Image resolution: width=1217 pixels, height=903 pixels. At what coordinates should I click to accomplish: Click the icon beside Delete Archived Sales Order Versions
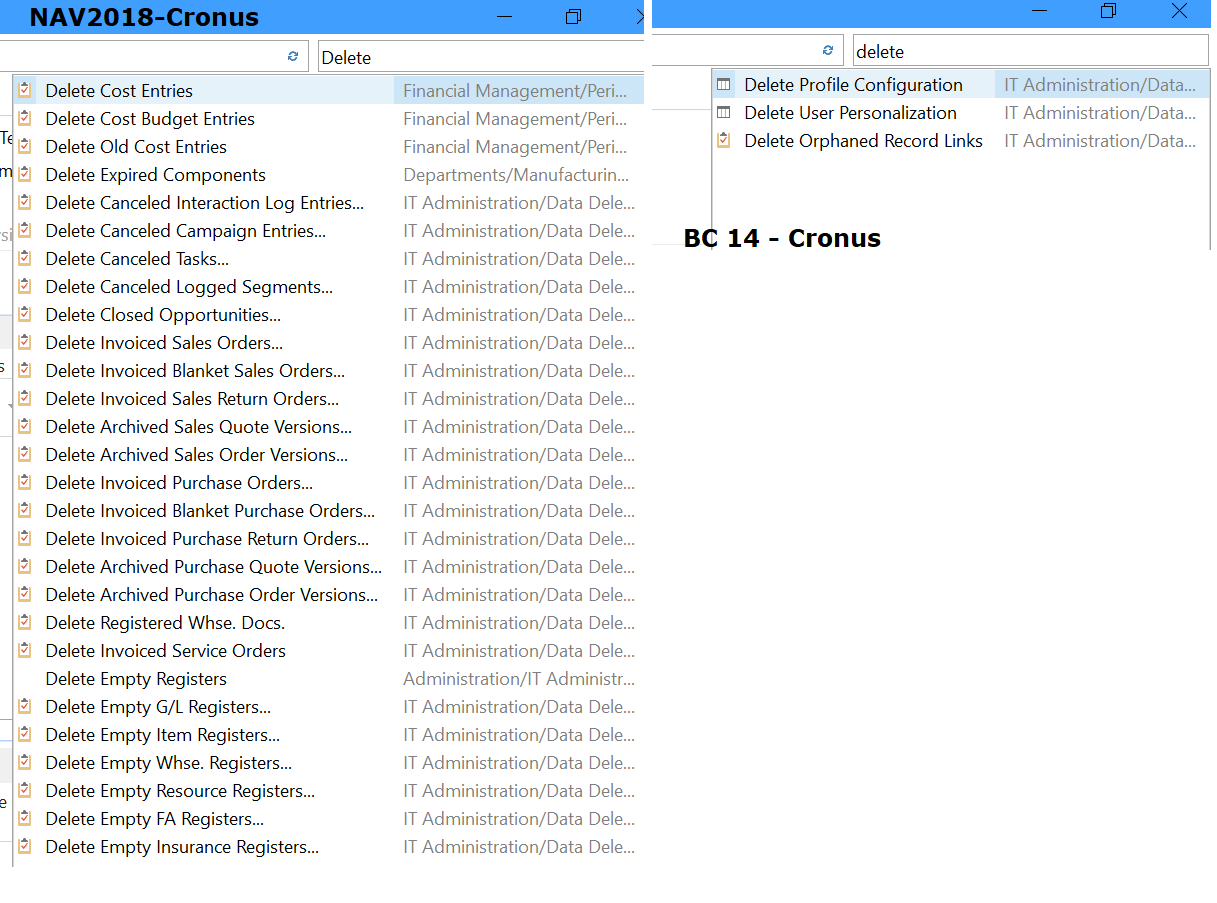point(25,454)
